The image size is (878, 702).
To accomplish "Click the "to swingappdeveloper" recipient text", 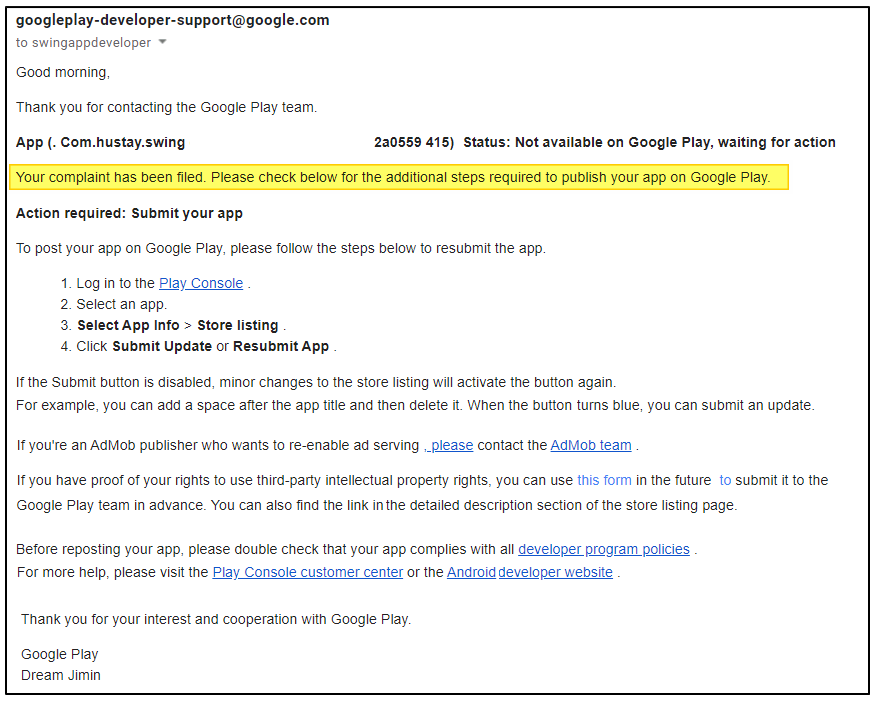I will pos(83,43).
